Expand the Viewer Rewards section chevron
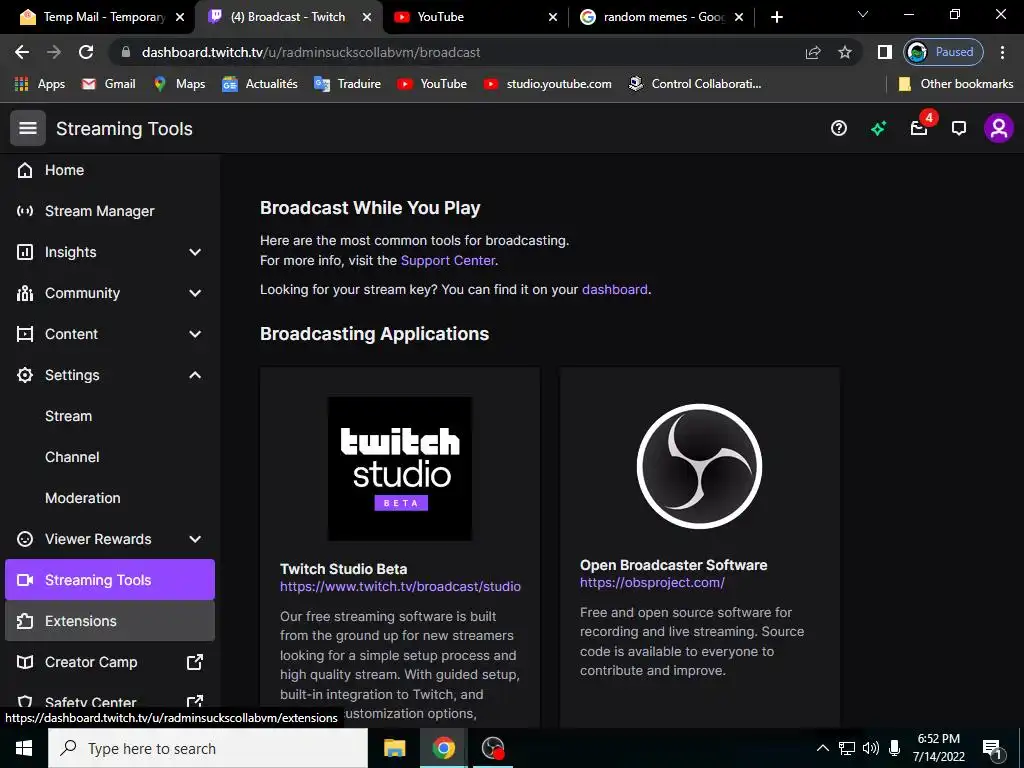 (x=195, y=539)
